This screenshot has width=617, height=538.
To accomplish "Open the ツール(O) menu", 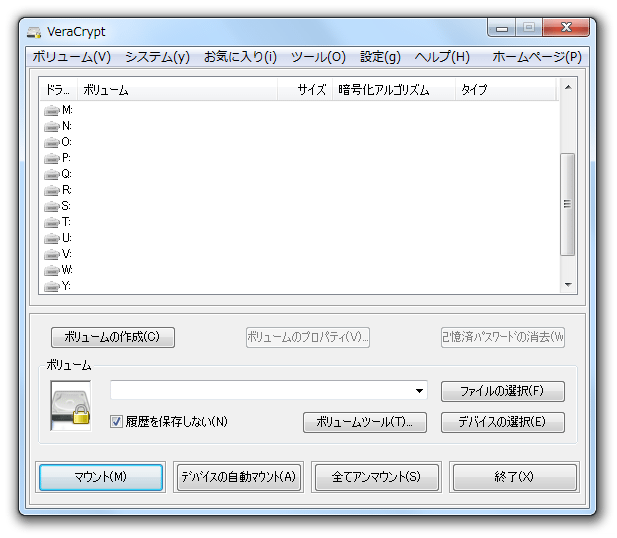I will 318,57.
